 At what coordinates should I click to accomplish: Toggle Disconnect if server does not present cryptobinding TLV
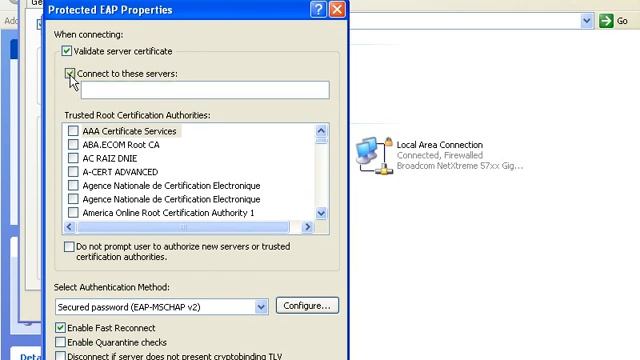tap(60, 356)
